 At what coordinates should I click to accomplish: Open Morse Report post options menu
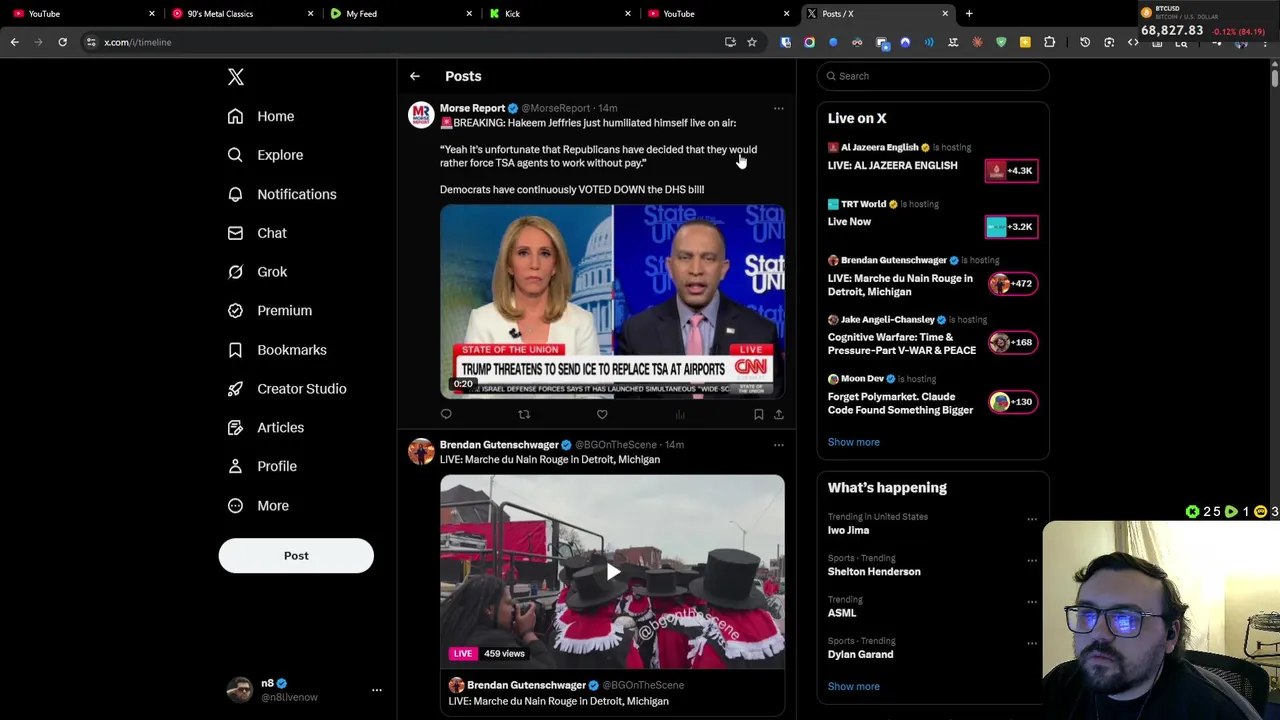pos(779,108)
